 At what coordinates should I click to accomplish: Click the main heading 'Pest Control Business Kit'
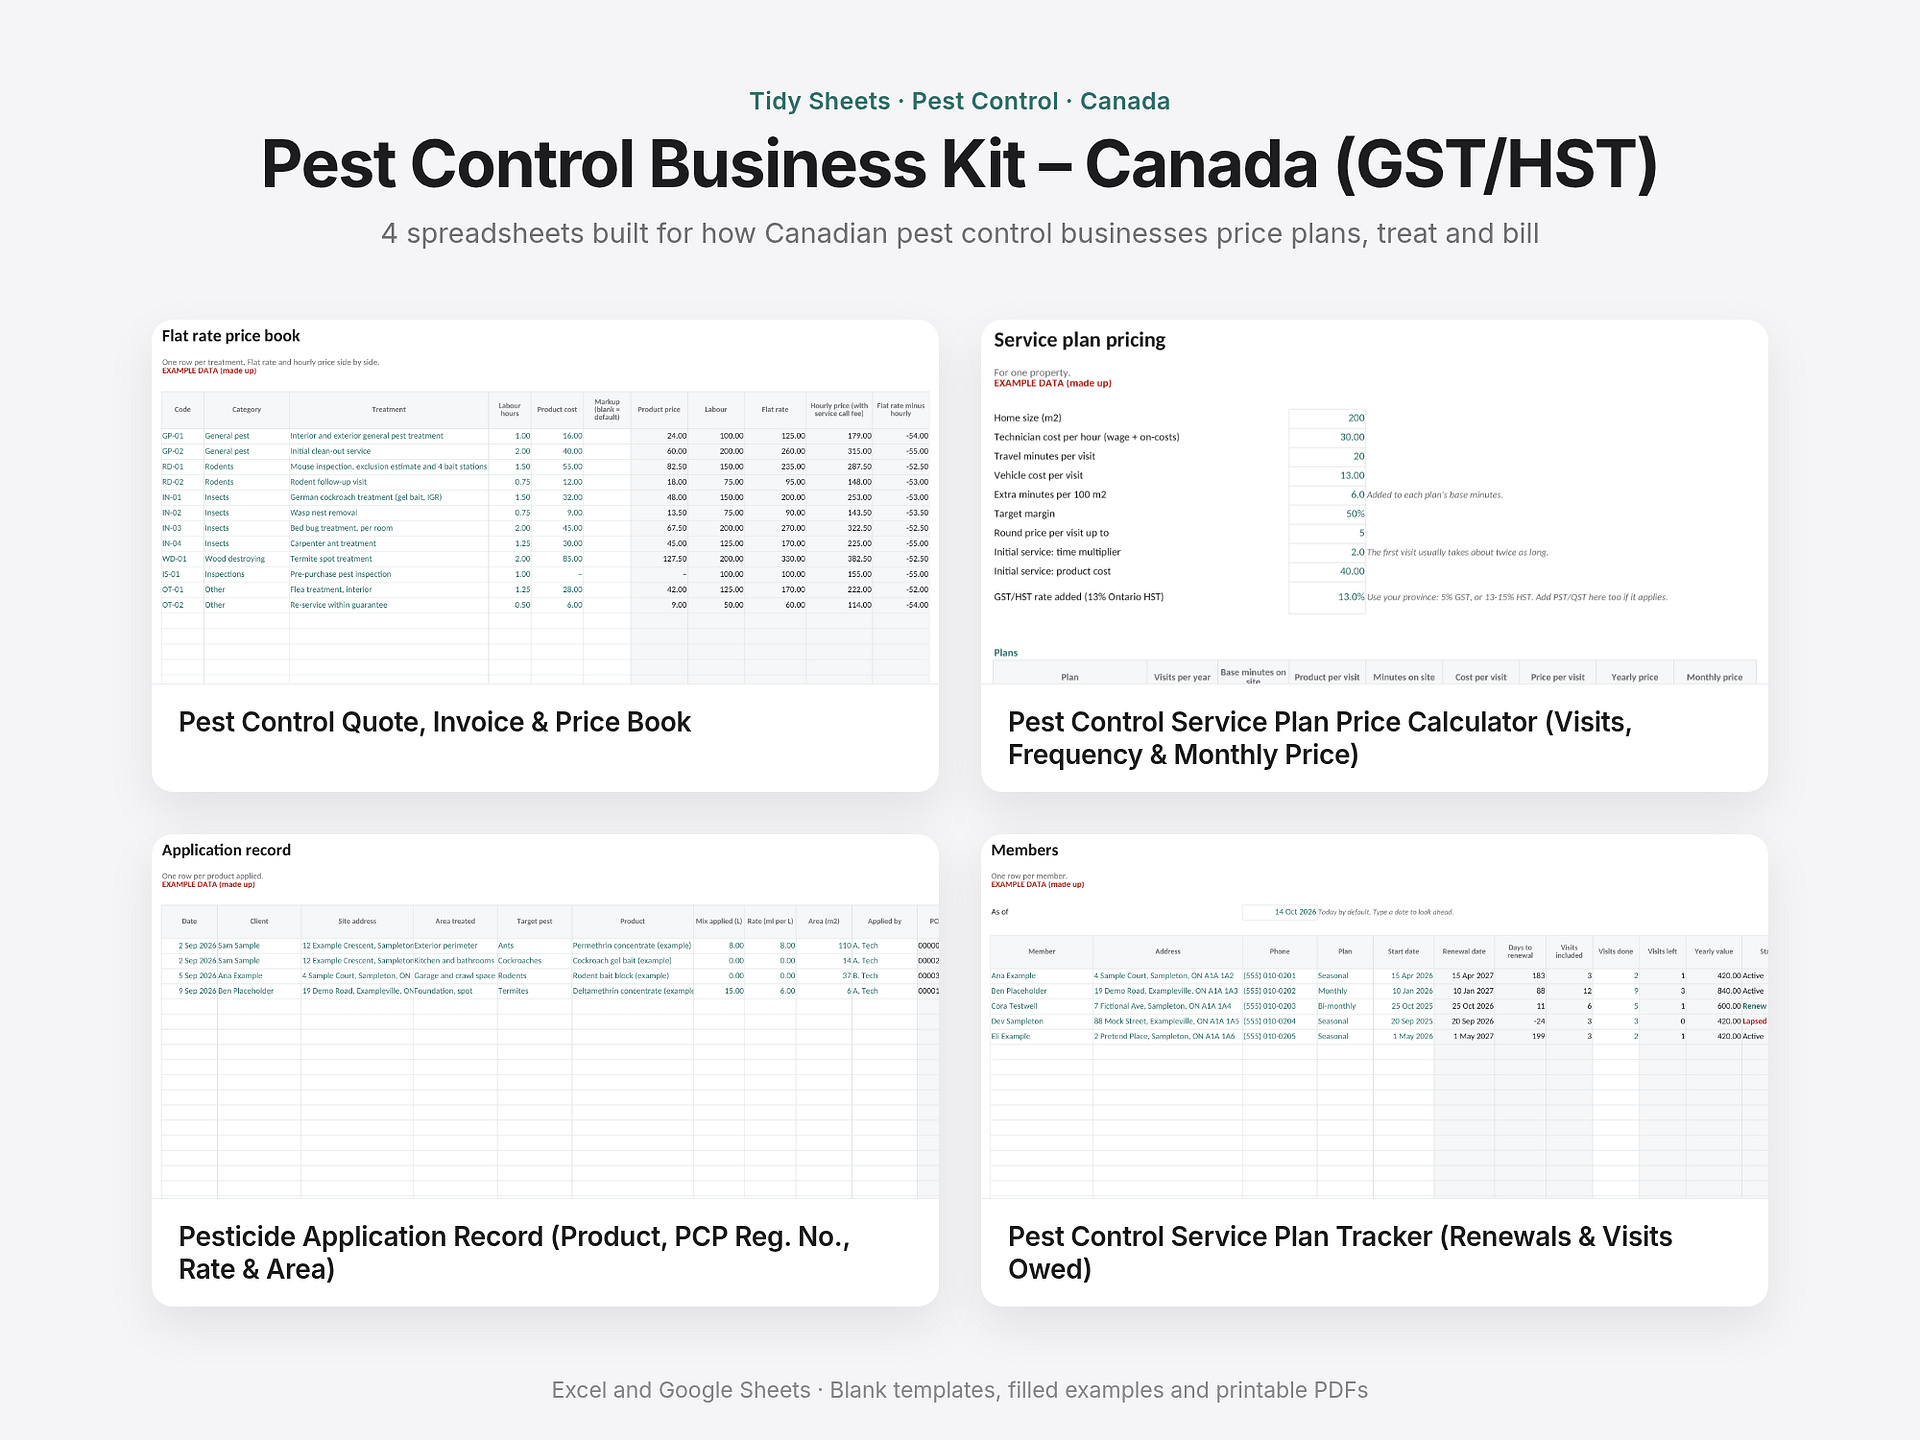pos(960,164)
